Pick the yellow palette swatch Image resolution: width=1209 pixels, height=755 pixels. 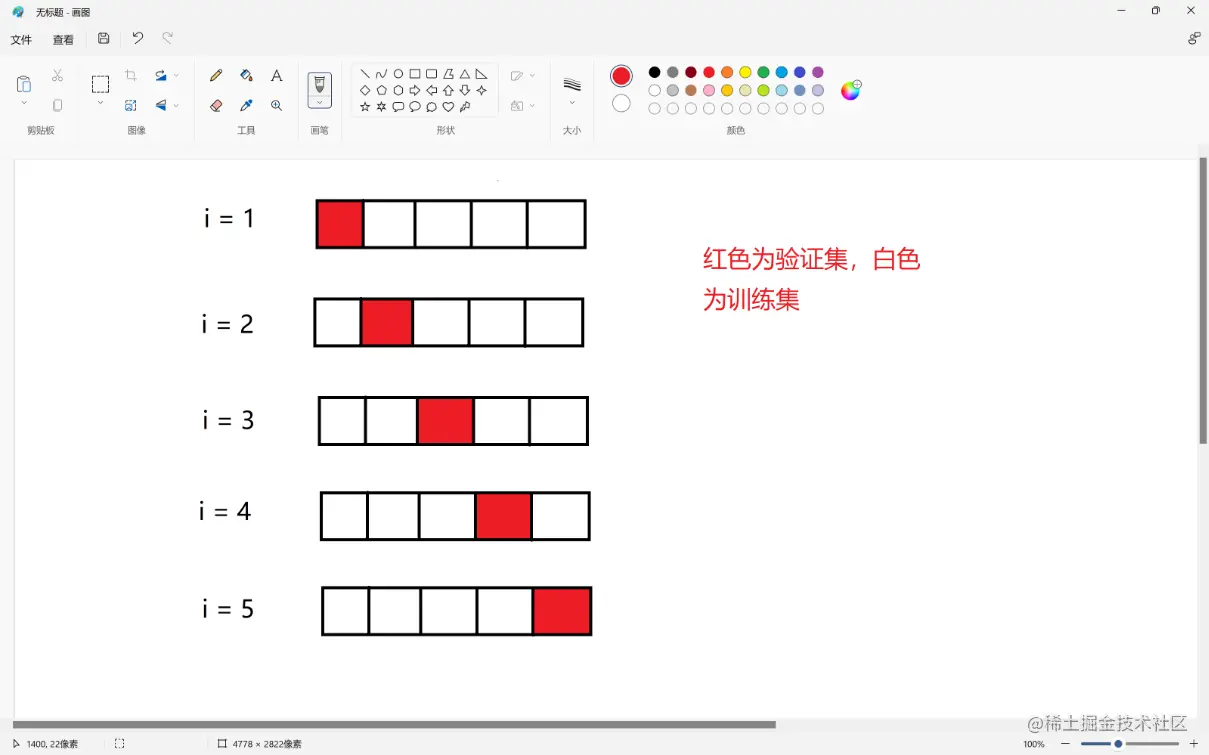click(745, 72)
